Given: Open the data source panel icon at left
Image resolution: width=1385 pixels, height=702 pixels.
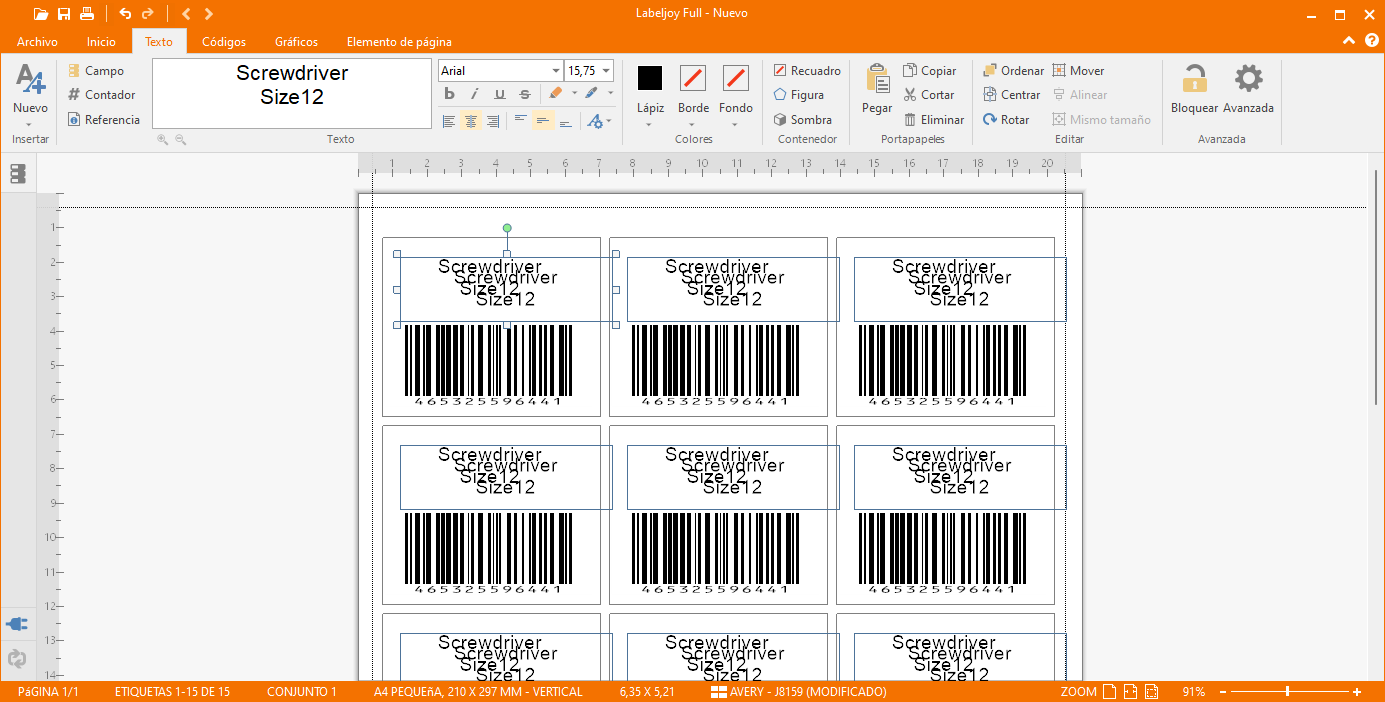Looking at the screenshot, I should point(18,174).
